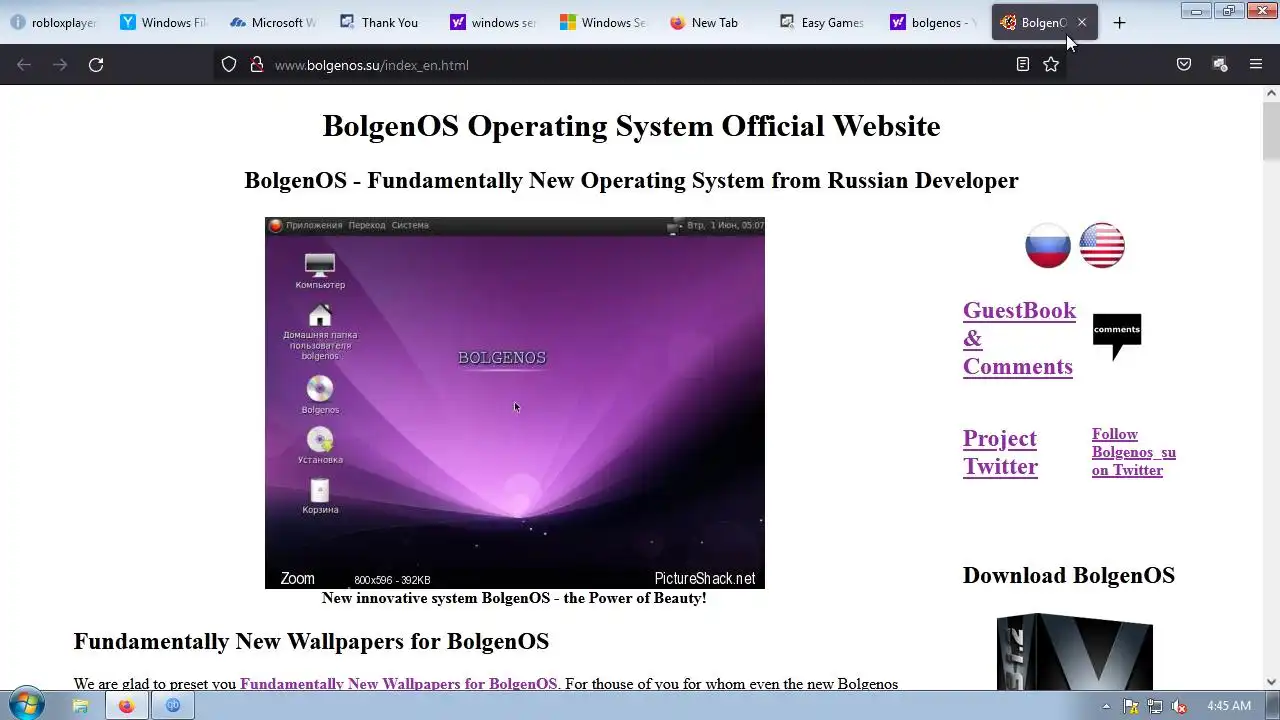Viewport: 1280px width, 720px height.
Task: Click the blue round app taskbar icon
Action: click(173, 705)
